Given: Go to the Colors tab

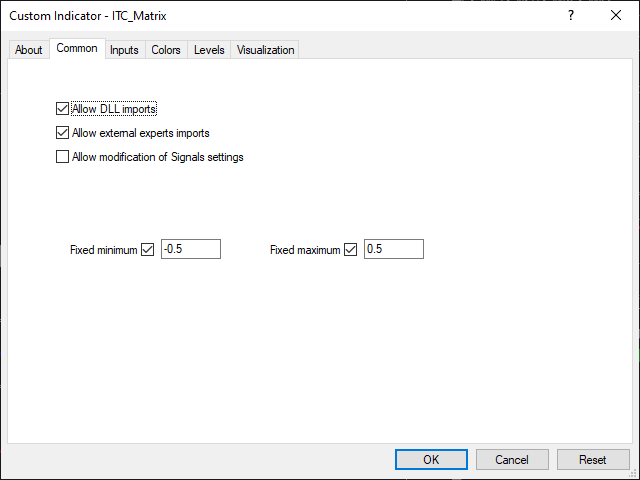Looking at the screenshot, I should click(166, 50).
